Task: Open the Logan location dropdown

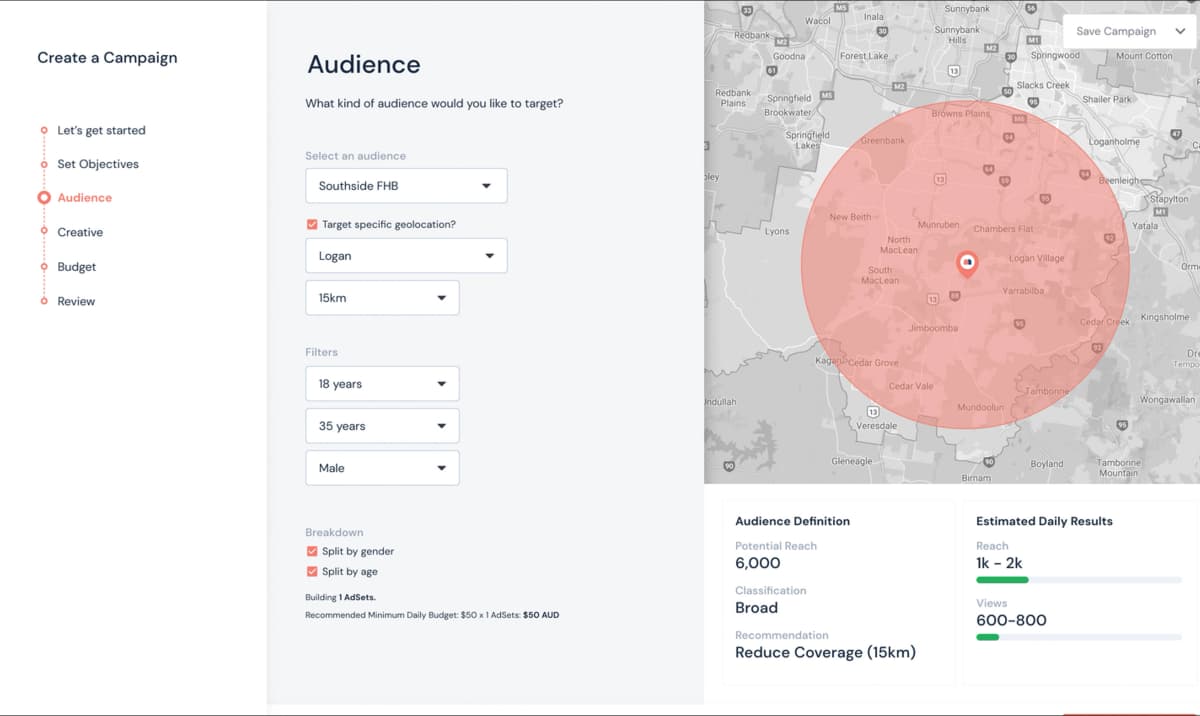Action: point(406,256)
